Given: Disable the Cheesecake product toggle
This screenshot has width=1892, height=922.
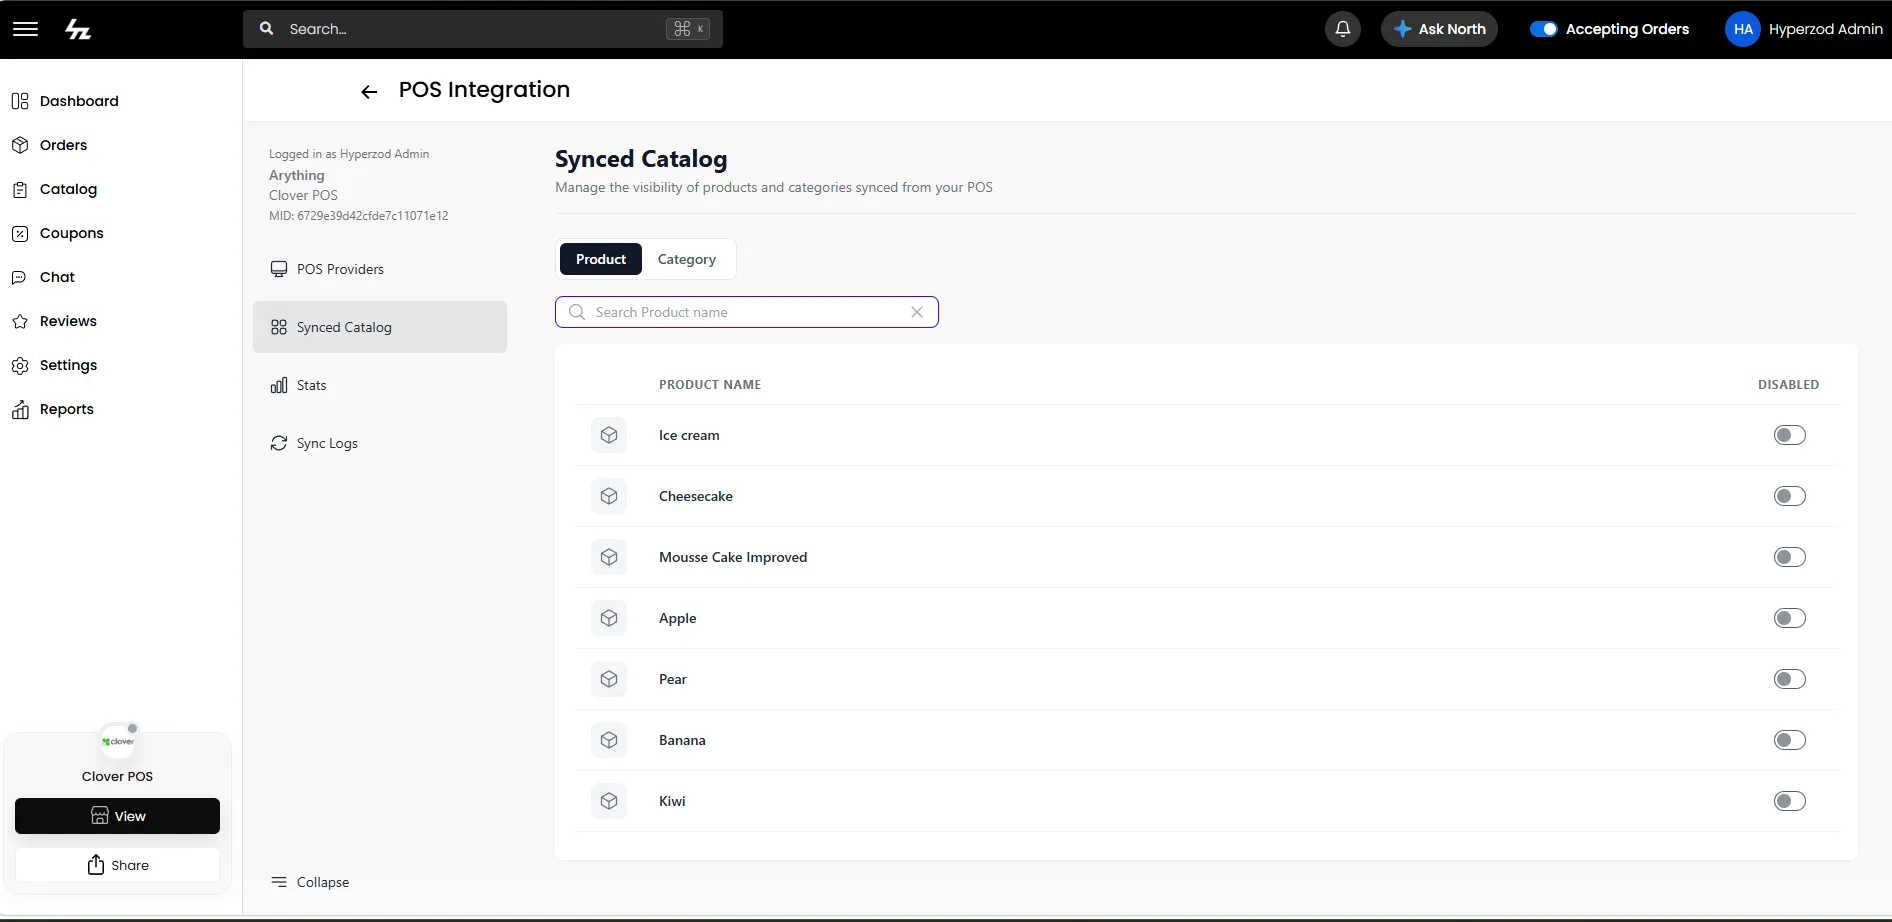Looking at the screenshot, I should (1789, 496).
